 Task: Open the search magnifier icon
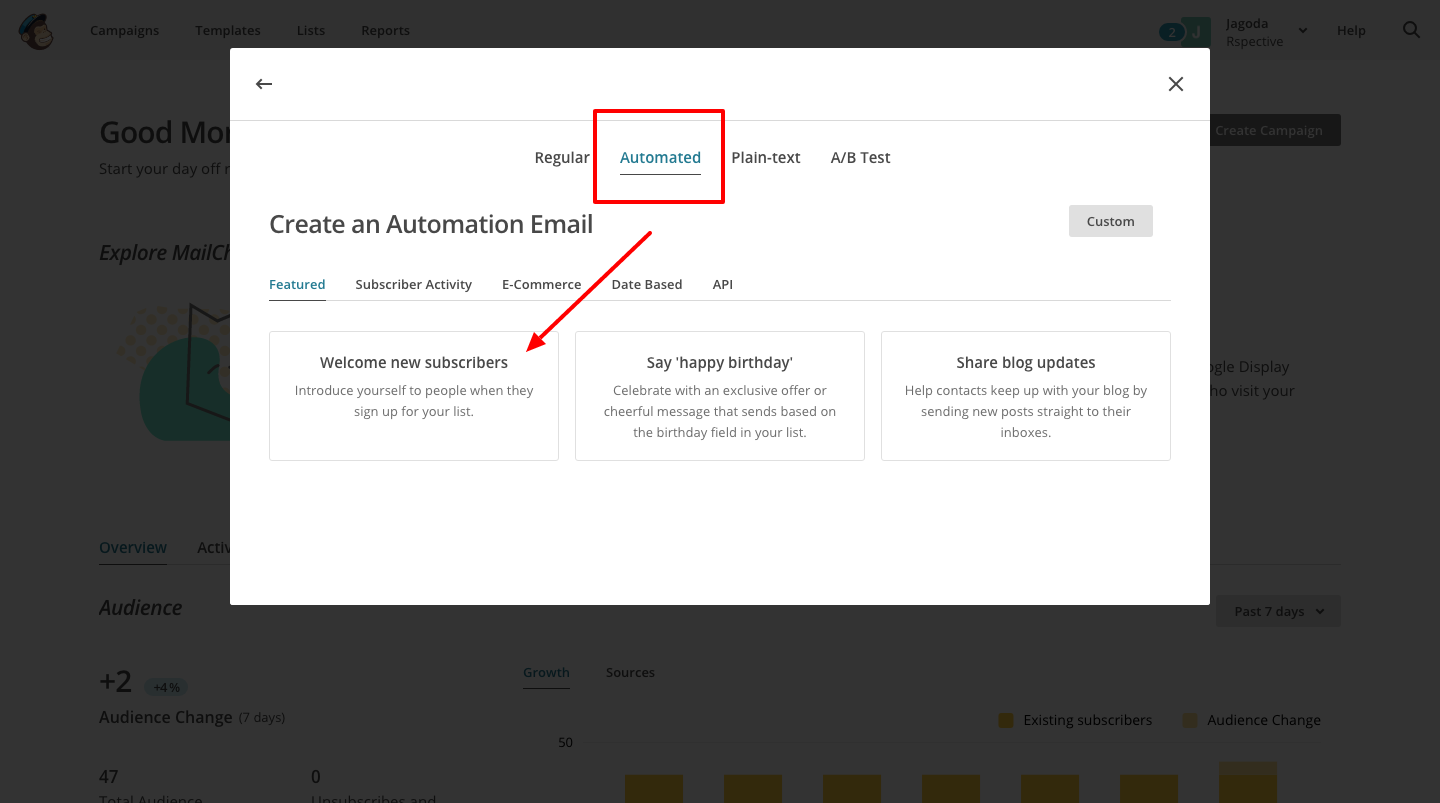pos(1411,30)
